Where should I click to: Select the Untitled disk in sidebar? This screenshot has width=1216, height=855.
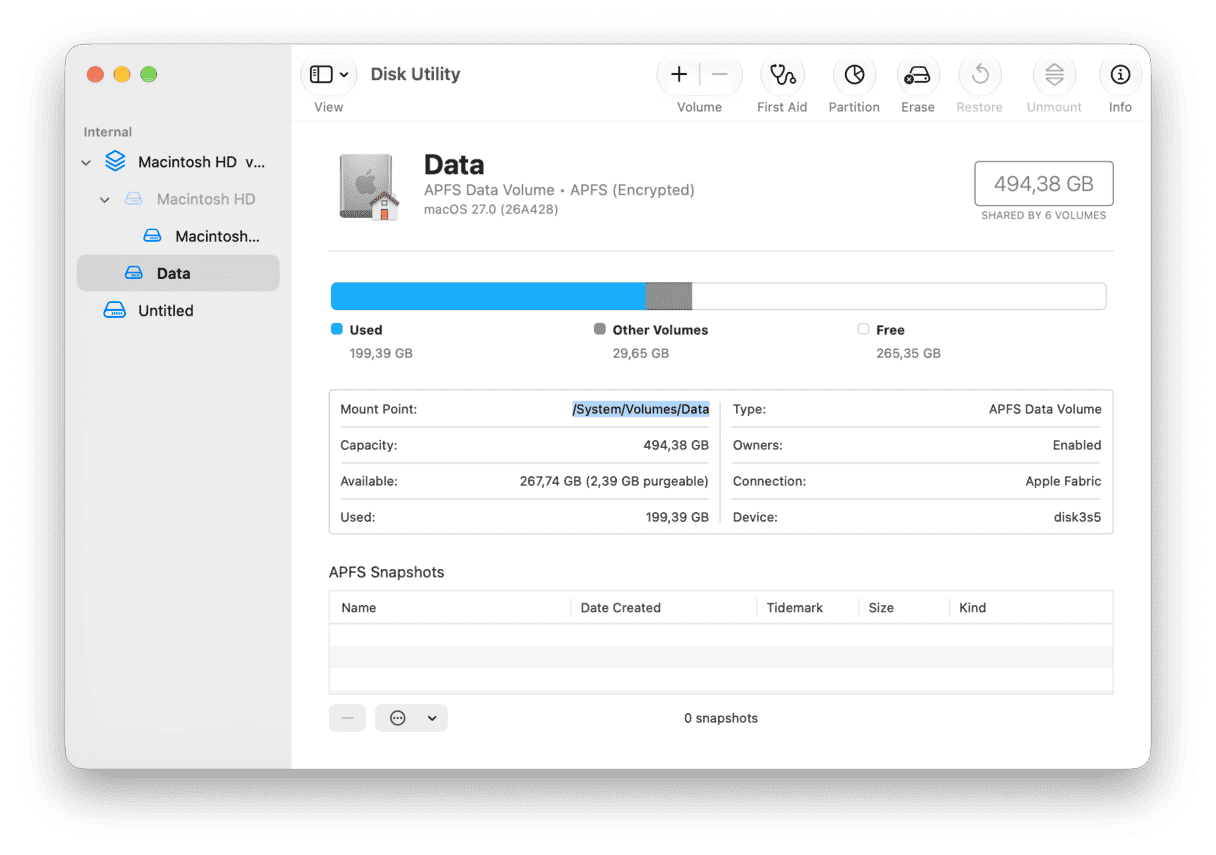tap(178, 310)
